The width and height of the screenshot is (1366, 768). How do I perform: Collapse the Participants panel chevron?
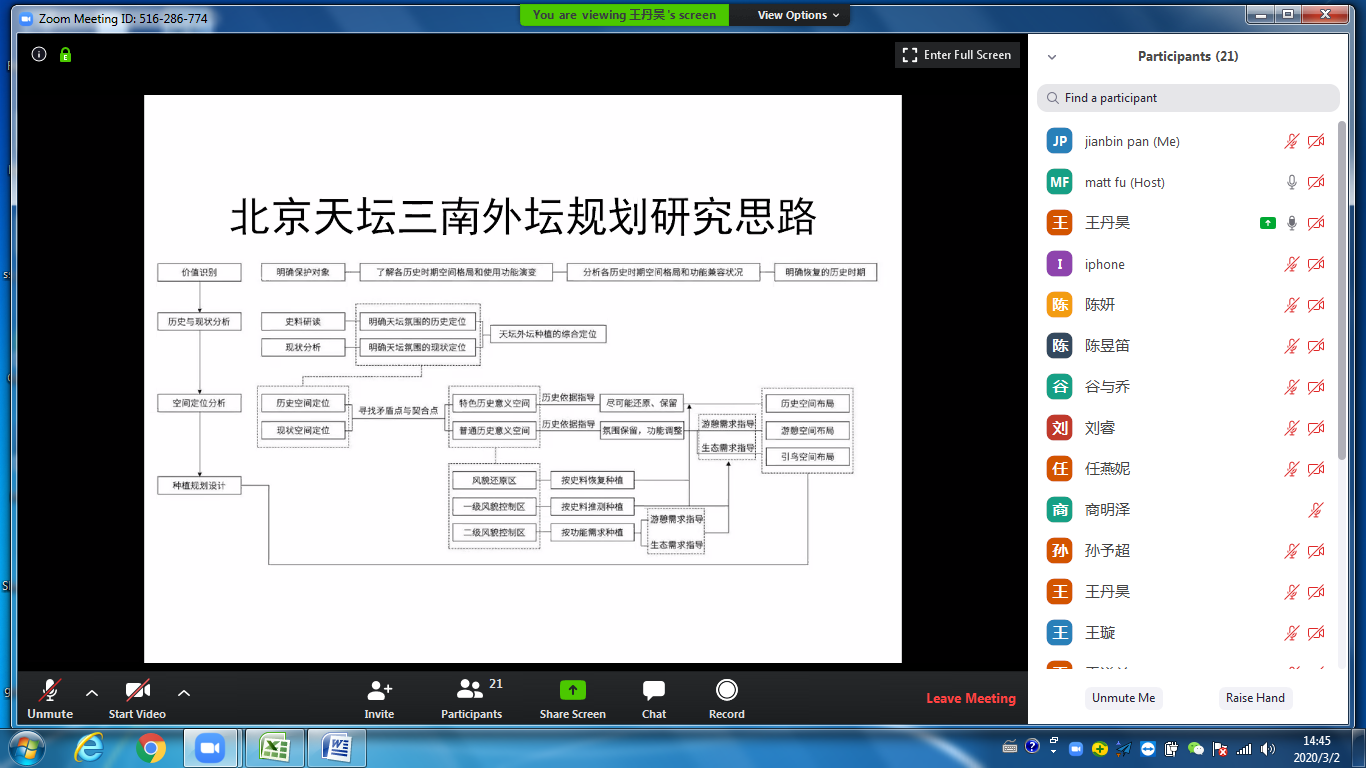[x=1052, y=57]
